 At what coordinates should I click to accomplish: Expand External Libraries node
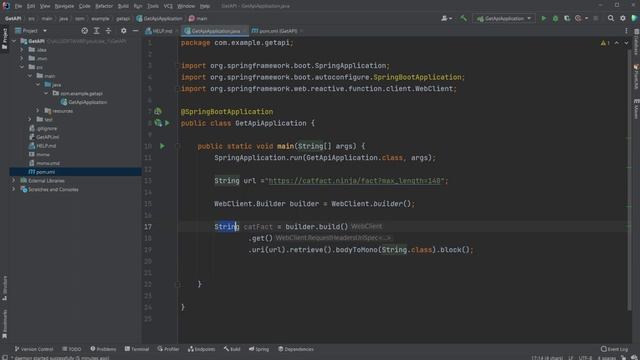(14, 180)
